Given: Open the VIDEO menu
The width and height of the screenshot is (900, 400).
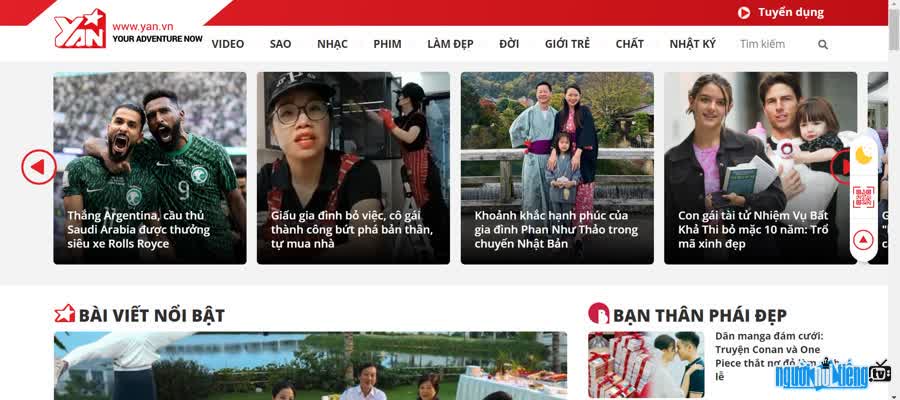Looking at the screenshot, I should coord(228,44).
